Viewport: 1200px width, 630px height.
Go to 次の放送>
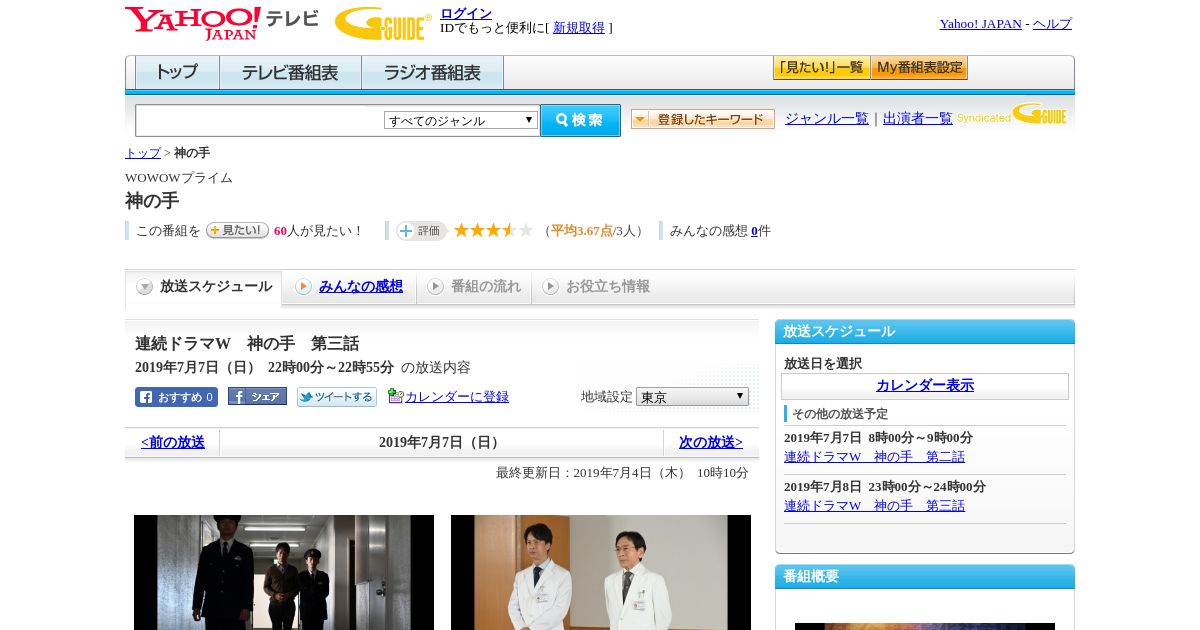711,442
